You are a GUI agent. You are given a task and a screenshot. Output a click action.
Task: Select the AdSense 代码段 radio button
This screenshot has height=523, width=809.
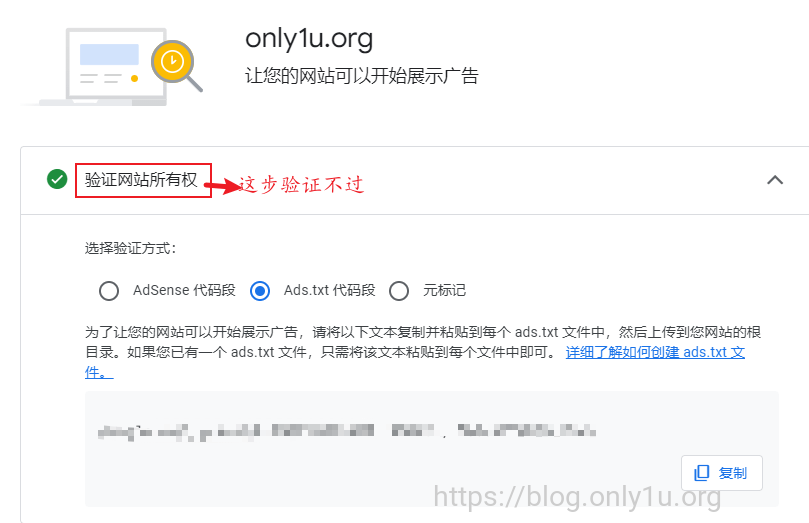coord(109,291)
